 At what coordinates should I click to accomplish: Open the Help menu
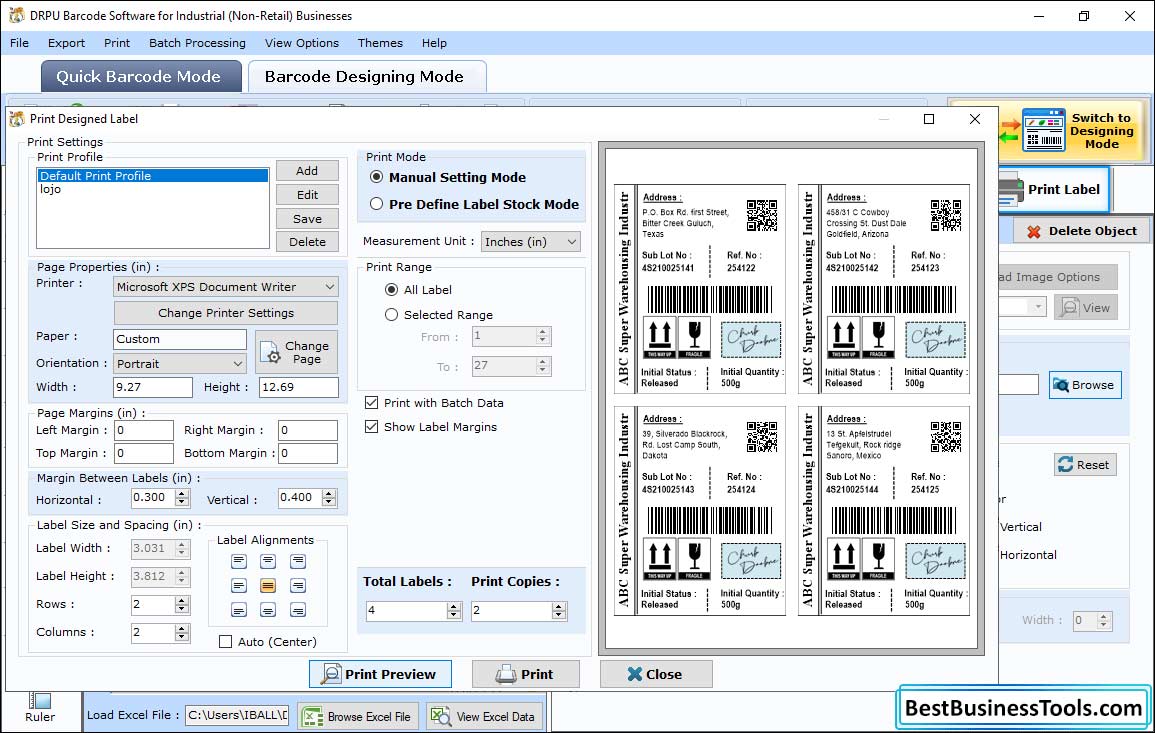click(434, 43)
